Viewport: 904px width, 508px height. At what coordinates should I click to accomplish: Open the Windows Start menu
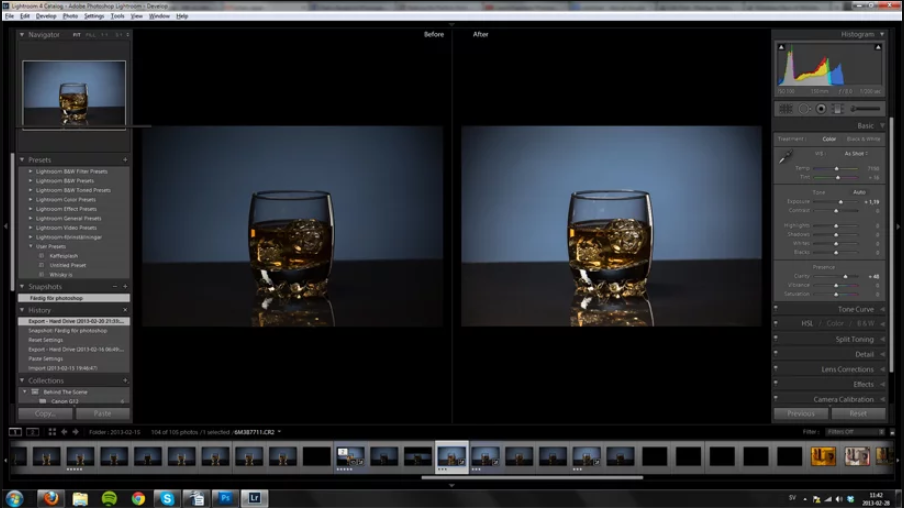14,498
